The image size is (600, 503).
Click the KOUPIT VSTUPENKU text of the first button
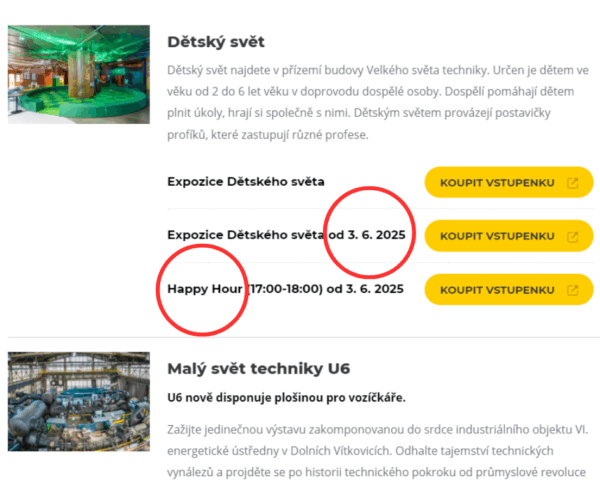[x=497, y=183]
